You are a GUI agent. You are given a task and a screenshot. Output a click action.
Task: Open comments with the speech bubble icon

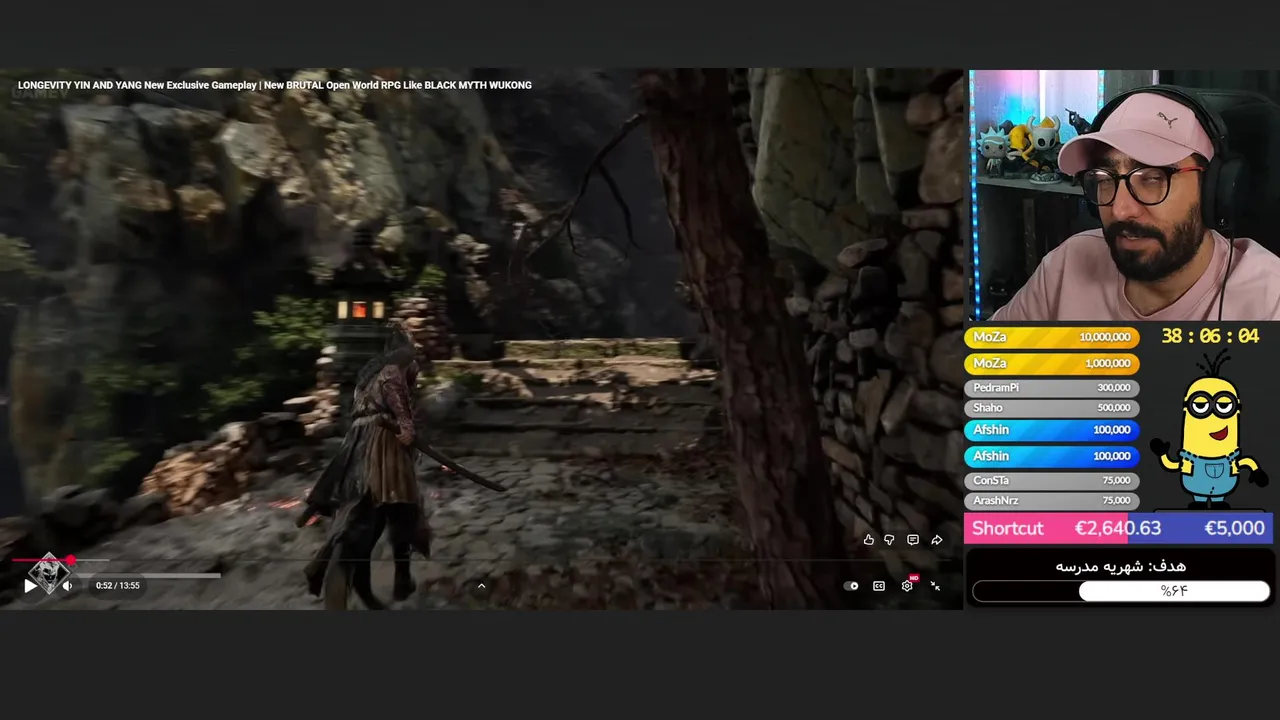pyautogui.click(x=913, y=540)
